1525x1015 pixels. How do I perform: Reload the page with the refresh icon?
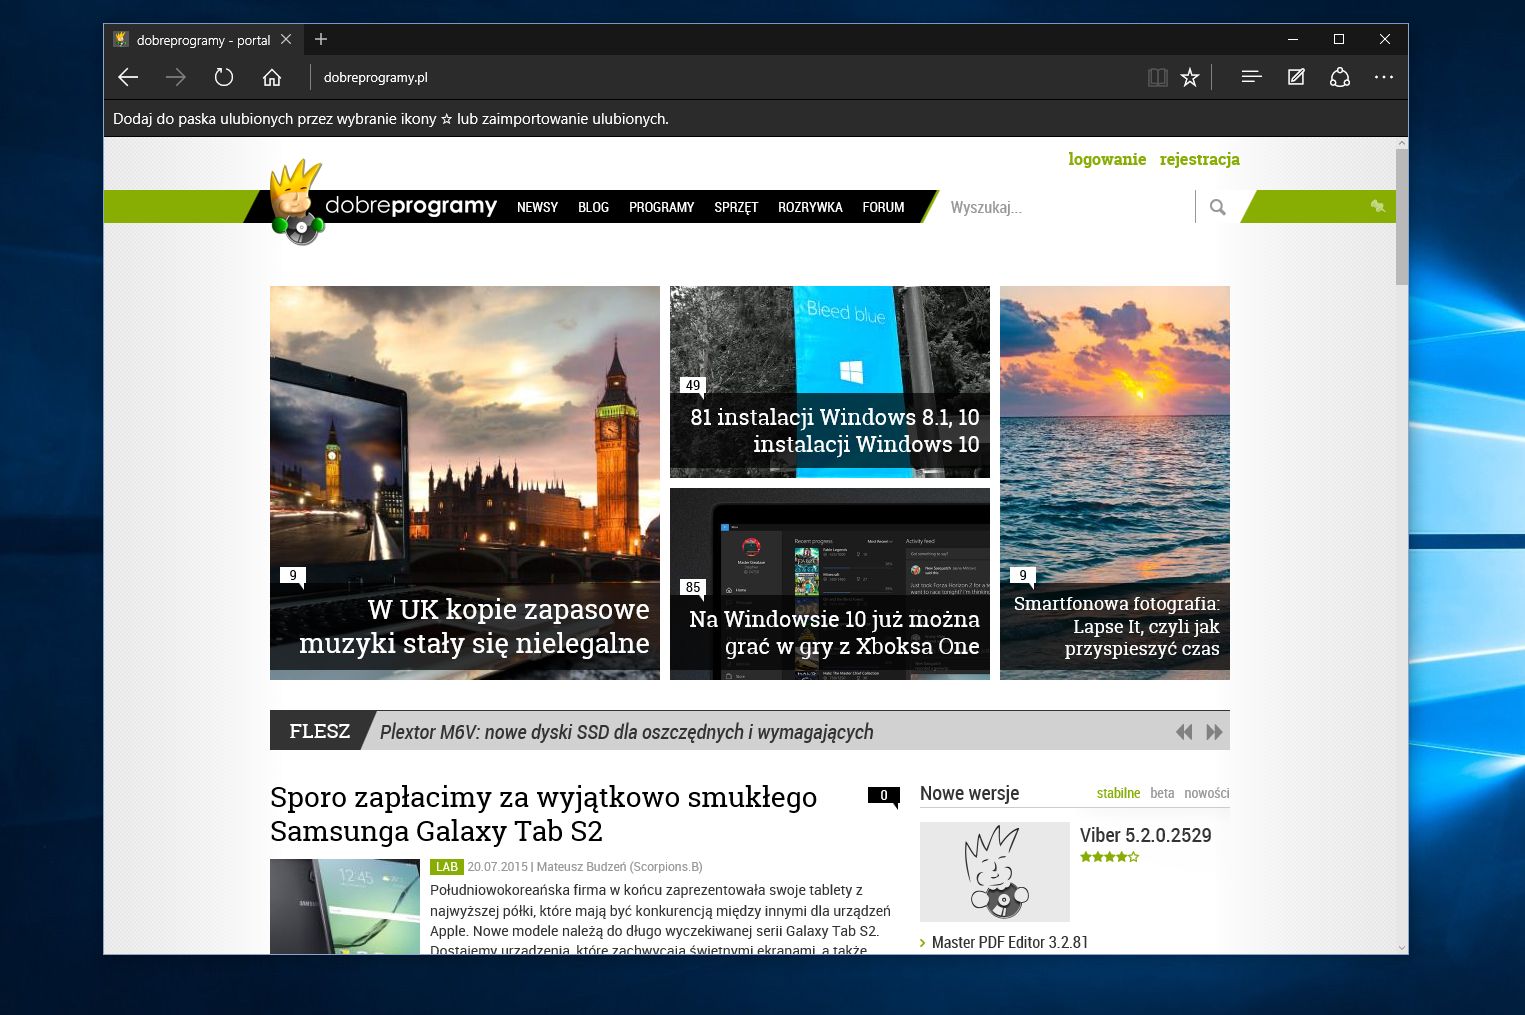(224, 77)
